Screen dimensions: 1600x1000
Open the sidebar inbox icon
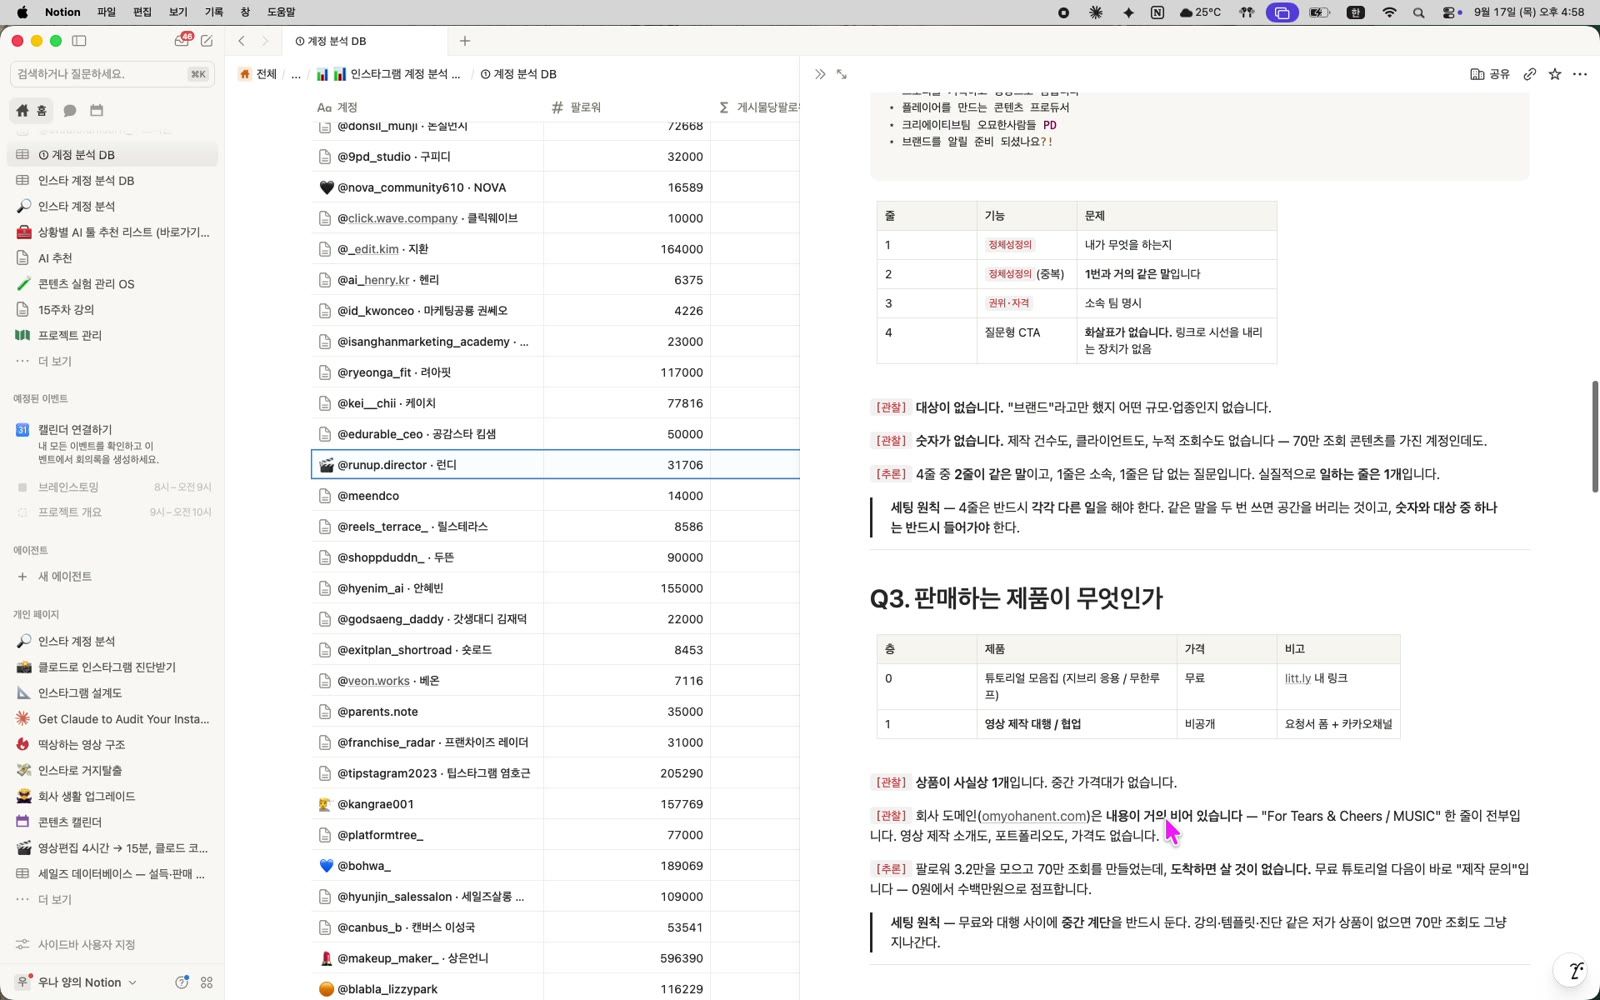[x=182, y=40]
